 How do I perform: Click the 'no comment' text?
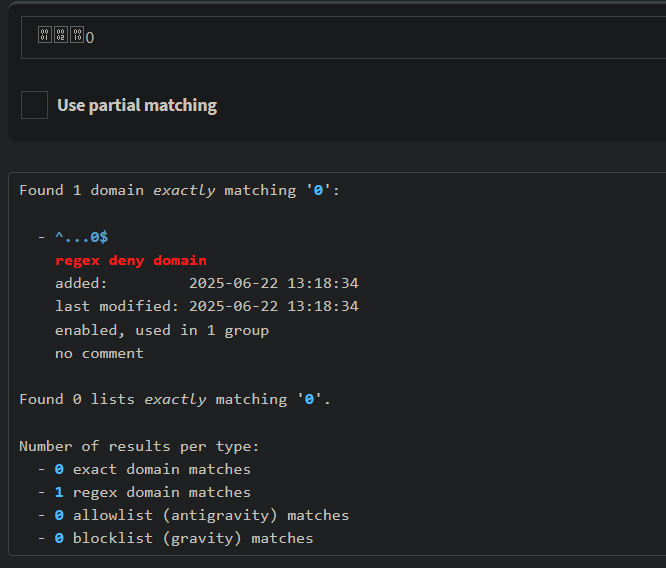coord(99,353)
